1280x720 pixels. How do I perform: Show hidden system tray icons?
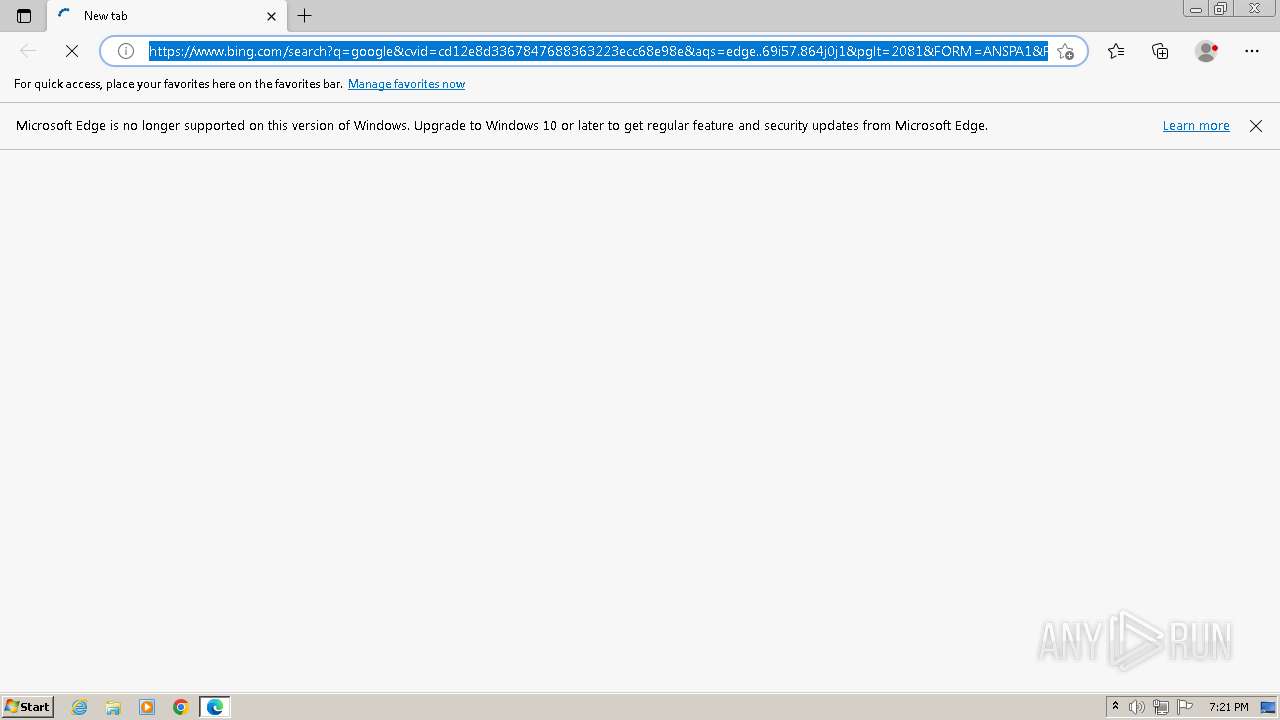pyautogui.click(x=1115, y=707)
